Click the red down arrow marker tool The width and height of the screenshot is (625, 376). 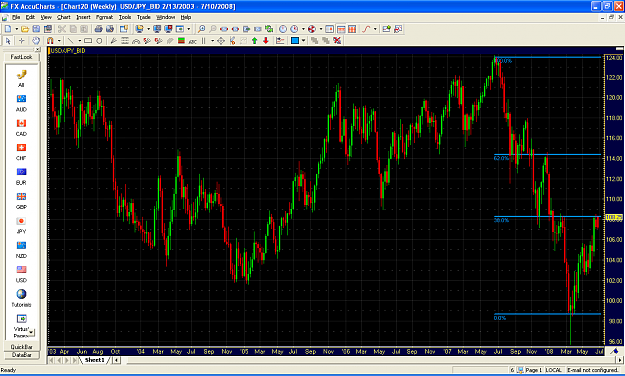click(266, 41)
